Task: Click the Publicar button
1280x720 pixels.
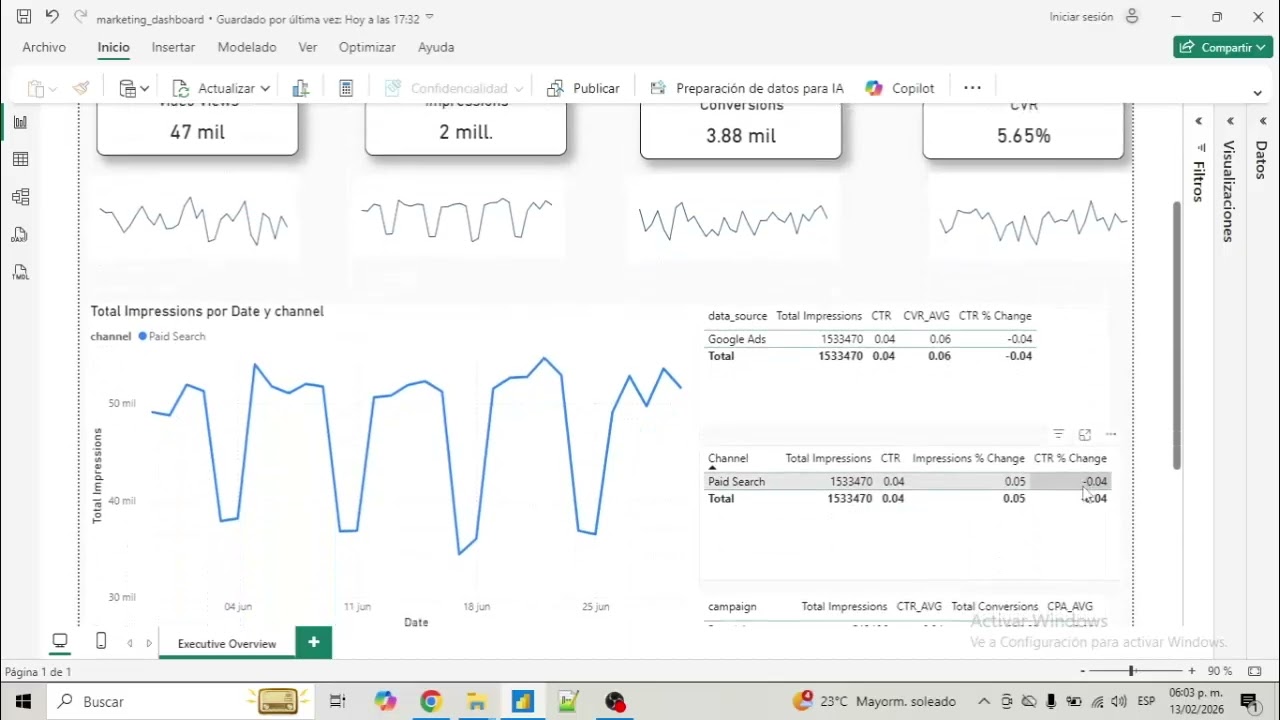Action: click(584, 88)
